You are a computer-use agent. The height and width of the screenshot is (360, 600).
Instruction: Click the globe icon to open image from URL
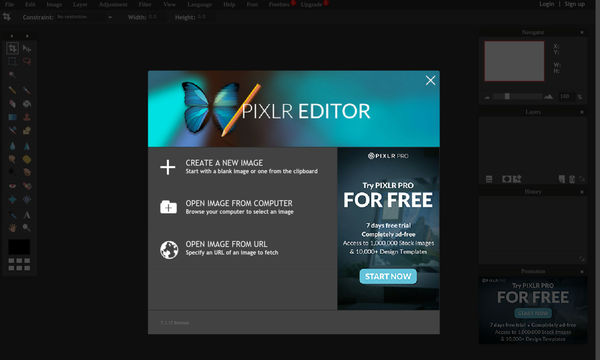(x=169, y=250)
